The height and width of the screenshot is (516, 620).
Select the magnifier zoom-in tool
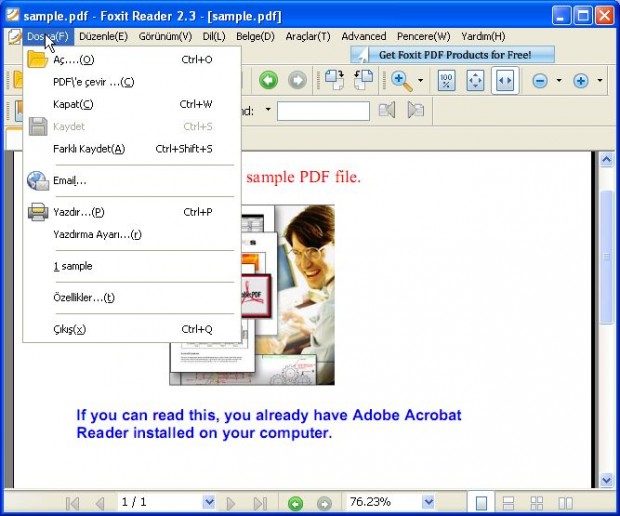(401, 81)
